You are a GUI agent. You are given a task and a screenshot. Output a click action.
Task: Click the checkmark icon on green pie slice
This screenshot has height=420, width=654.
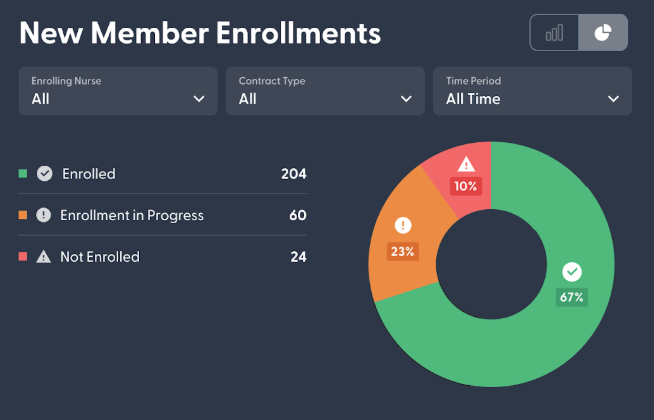(x=572, y=272)
